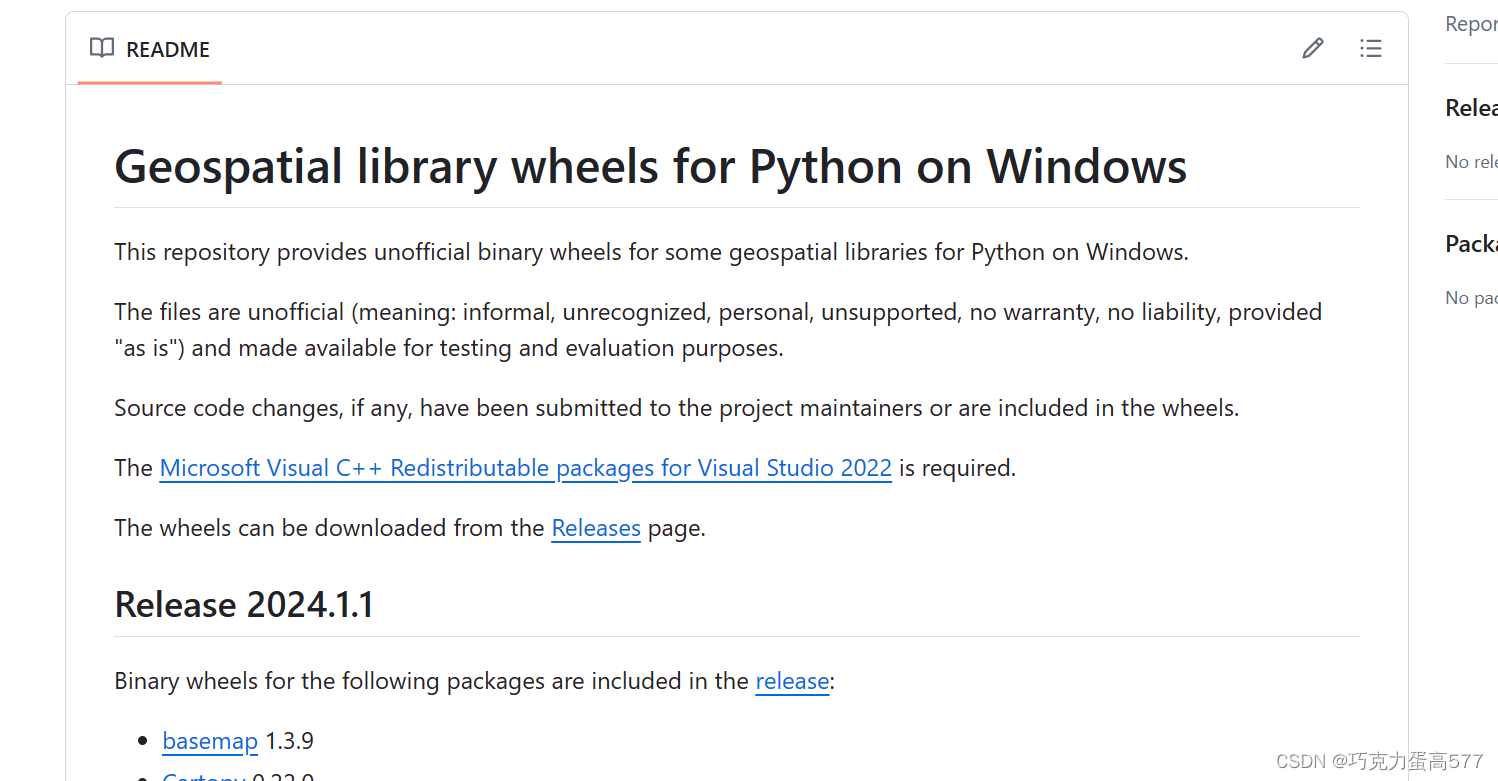Screen dimensions: 1498x781
Task: Open the Microsoft Visual C++ Redistributable link
Action: tap(525, 467)
